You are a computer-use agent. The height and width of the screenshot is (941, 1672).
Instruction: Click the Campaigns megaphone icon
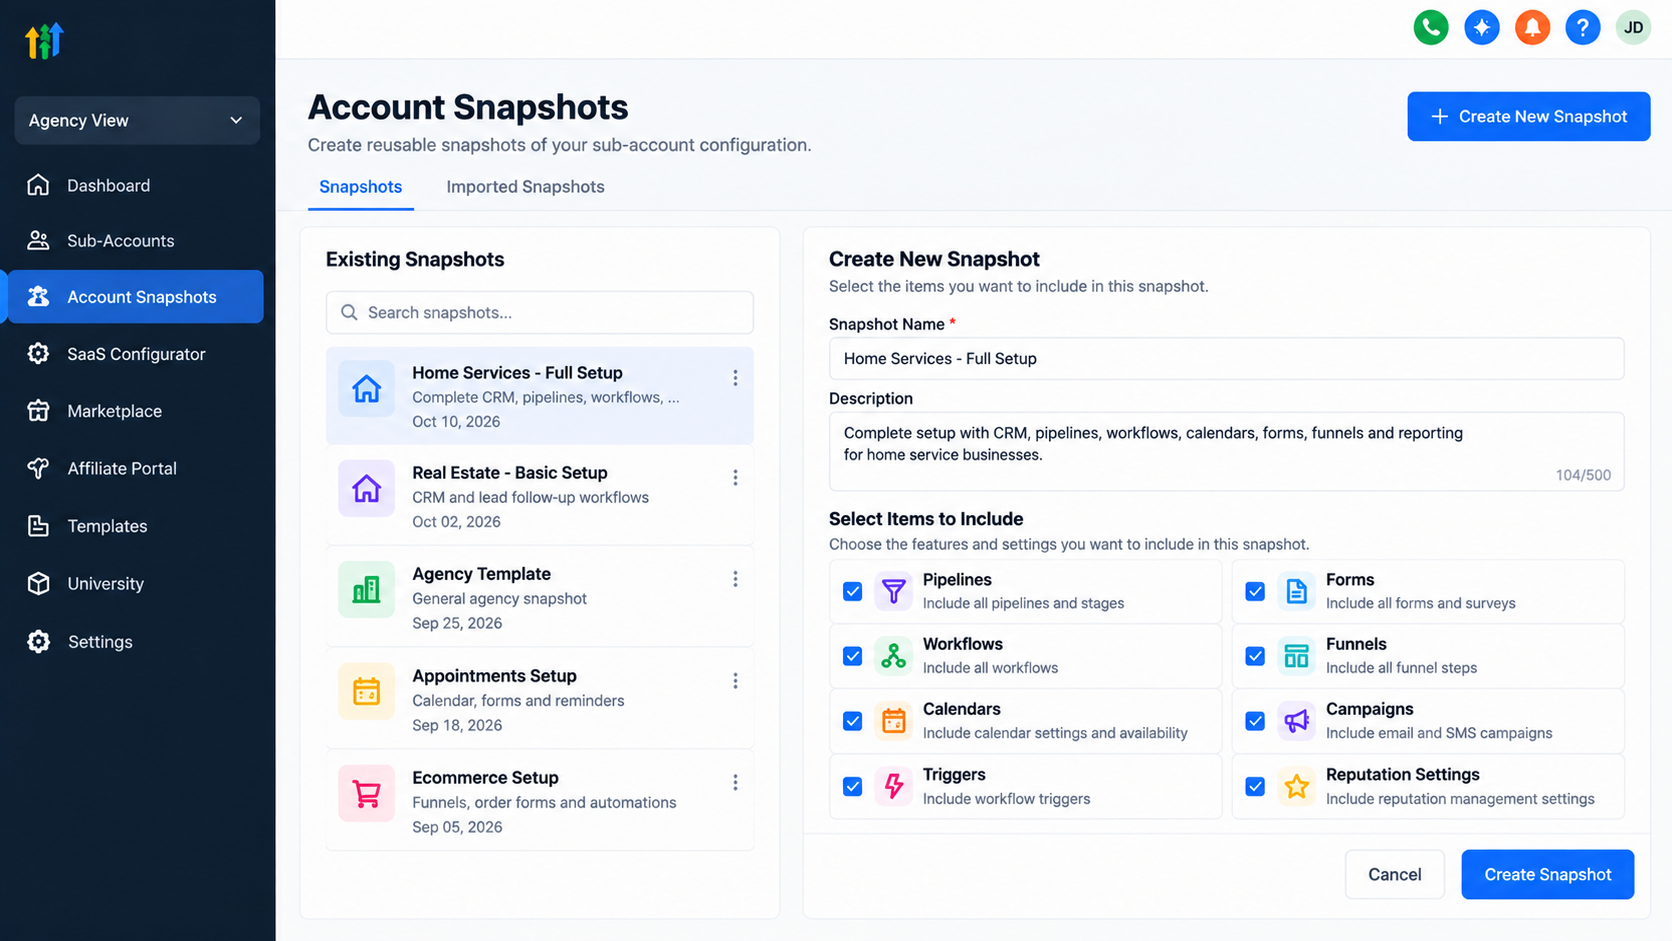[x=1296, y=721]
